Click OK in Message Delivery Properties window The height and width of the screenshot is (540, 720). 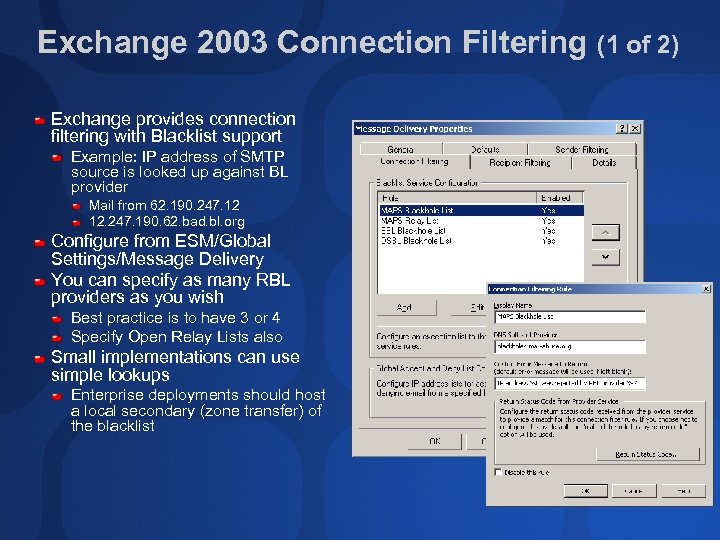(434, 441)
